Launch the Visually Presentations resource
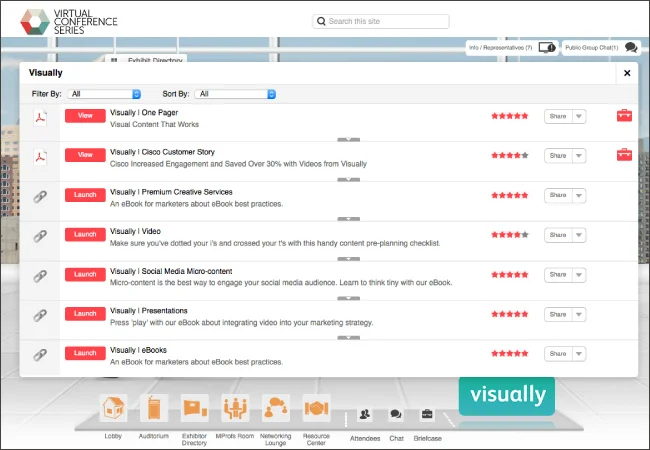Screen dimensions: 650x450 85,314
